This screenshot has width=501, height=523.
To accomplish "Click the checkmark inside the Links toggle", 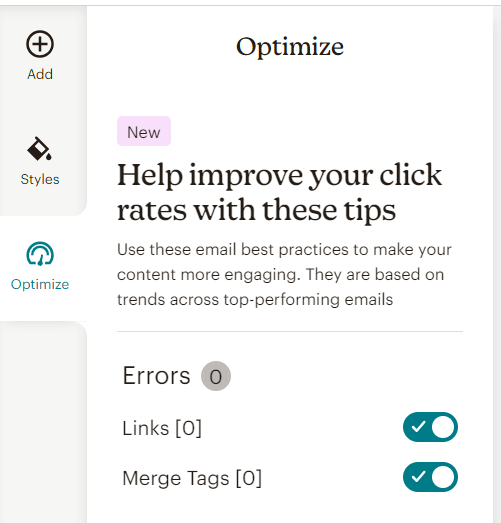I will tap(418, 427).
